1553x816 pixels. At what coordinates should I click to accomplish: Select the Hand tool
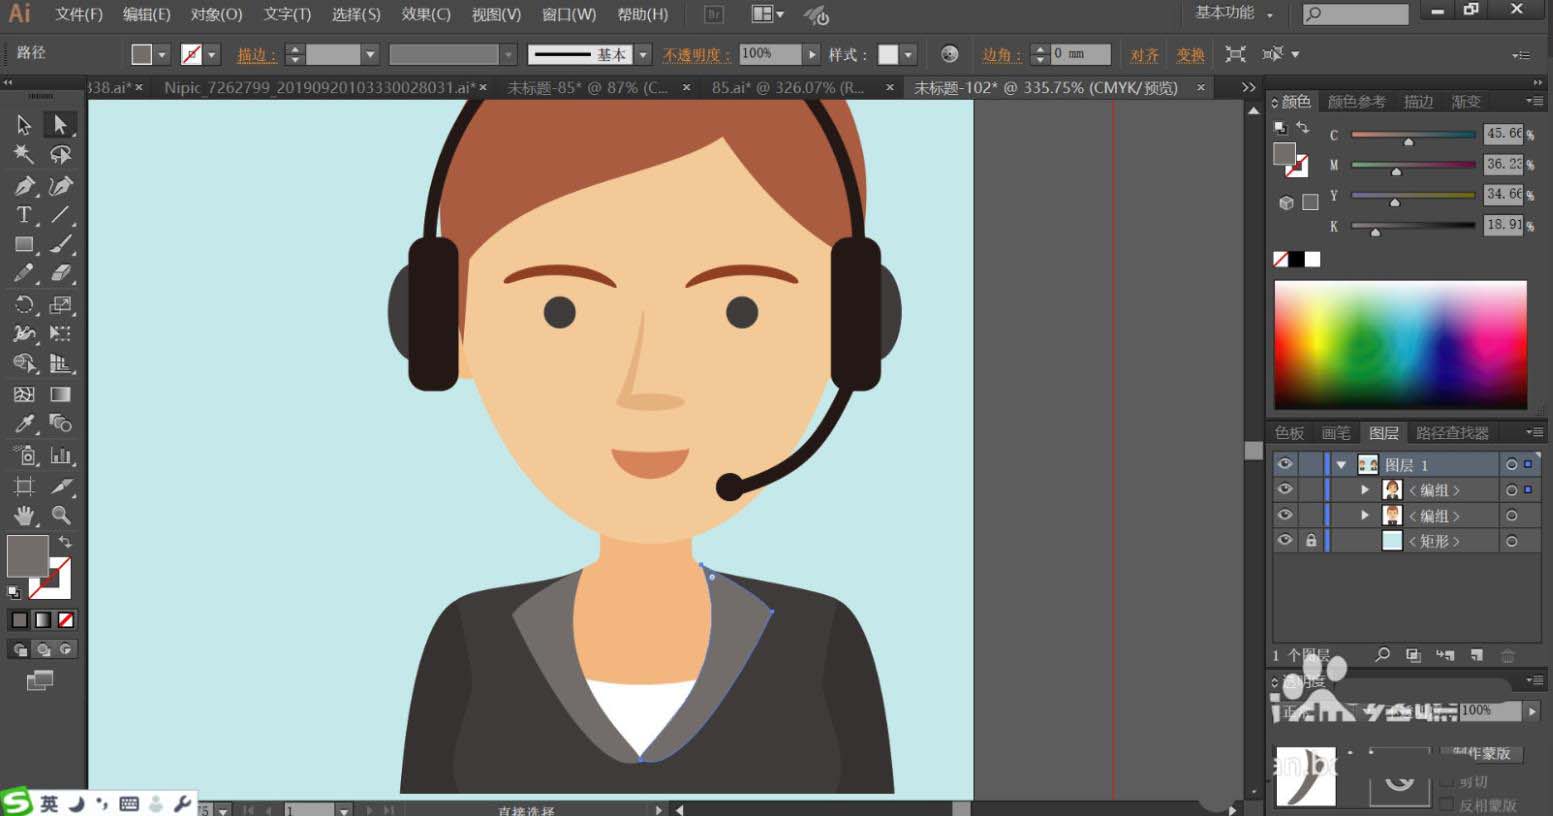[x=24, y=515]
